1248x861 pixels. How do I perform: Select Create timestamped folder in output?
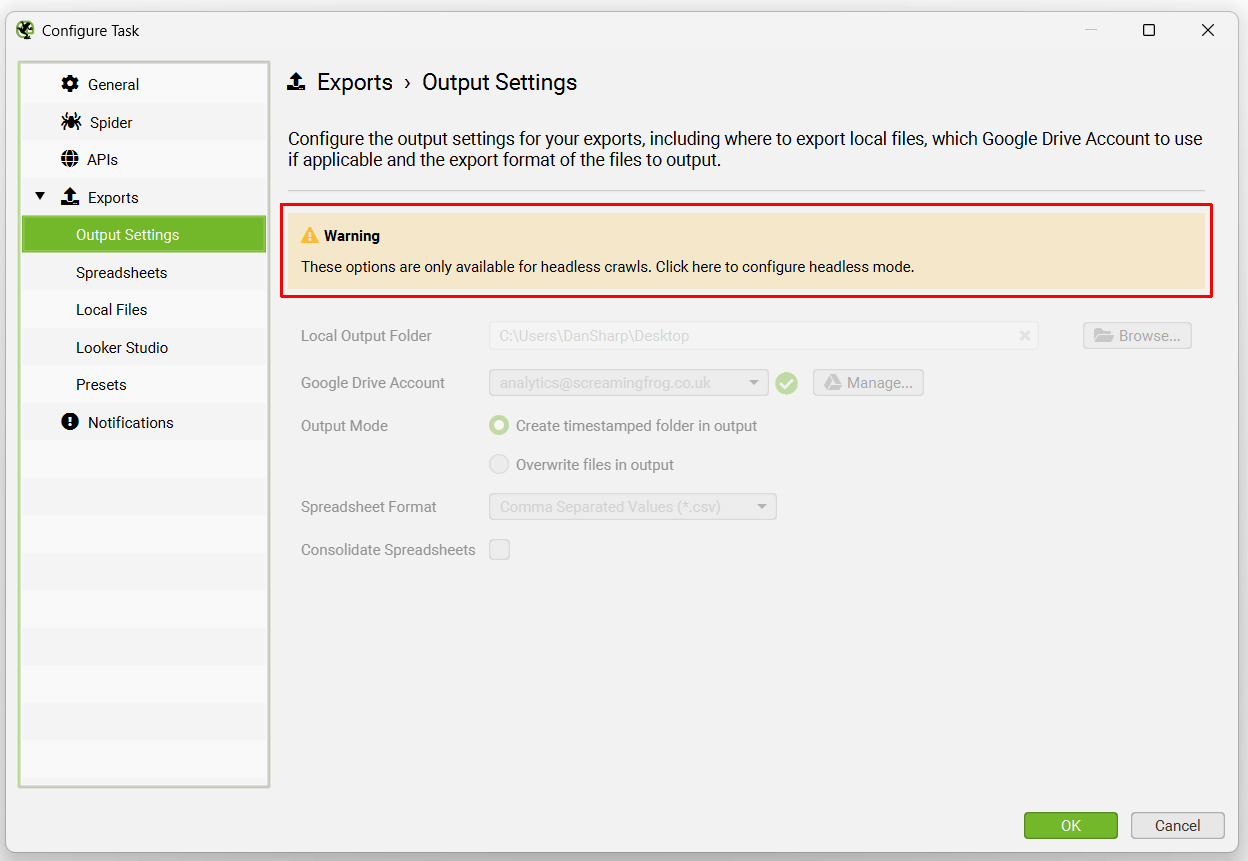tap(499, 425)
